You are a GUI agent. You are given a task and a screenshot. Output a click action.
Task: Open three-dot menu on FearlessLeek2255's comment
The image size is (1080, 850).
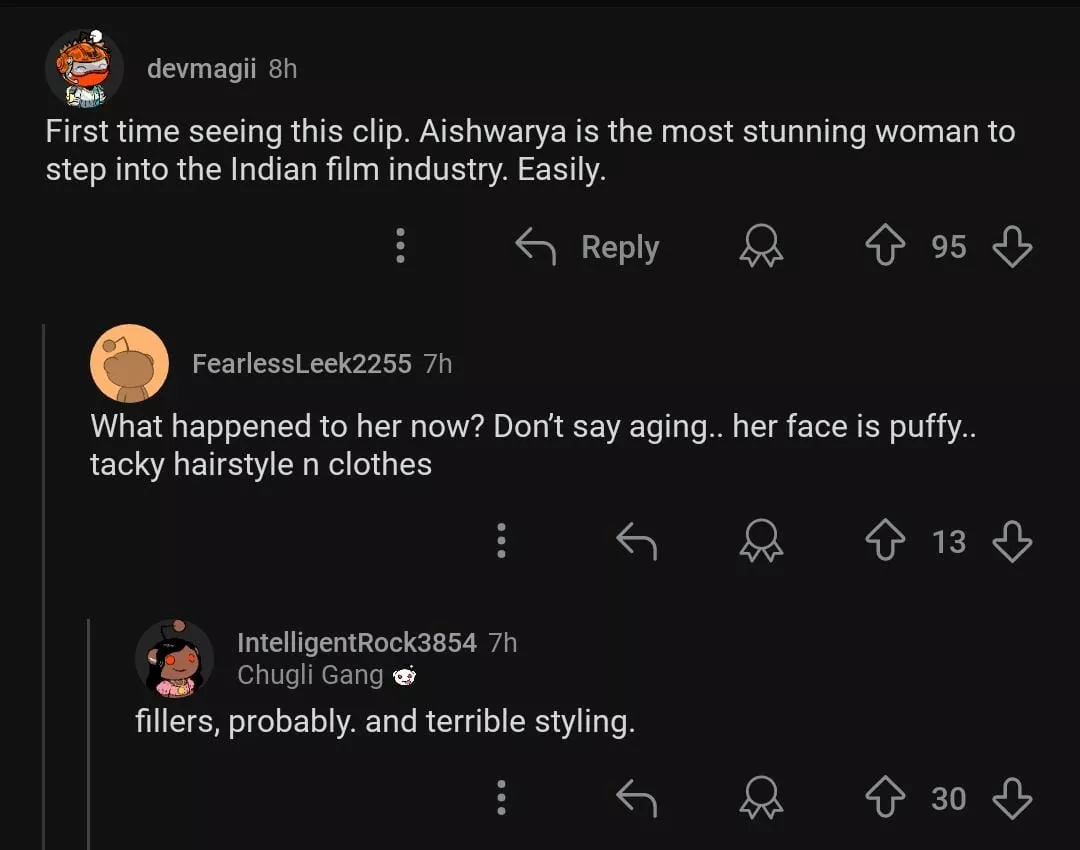click(502, 541)
